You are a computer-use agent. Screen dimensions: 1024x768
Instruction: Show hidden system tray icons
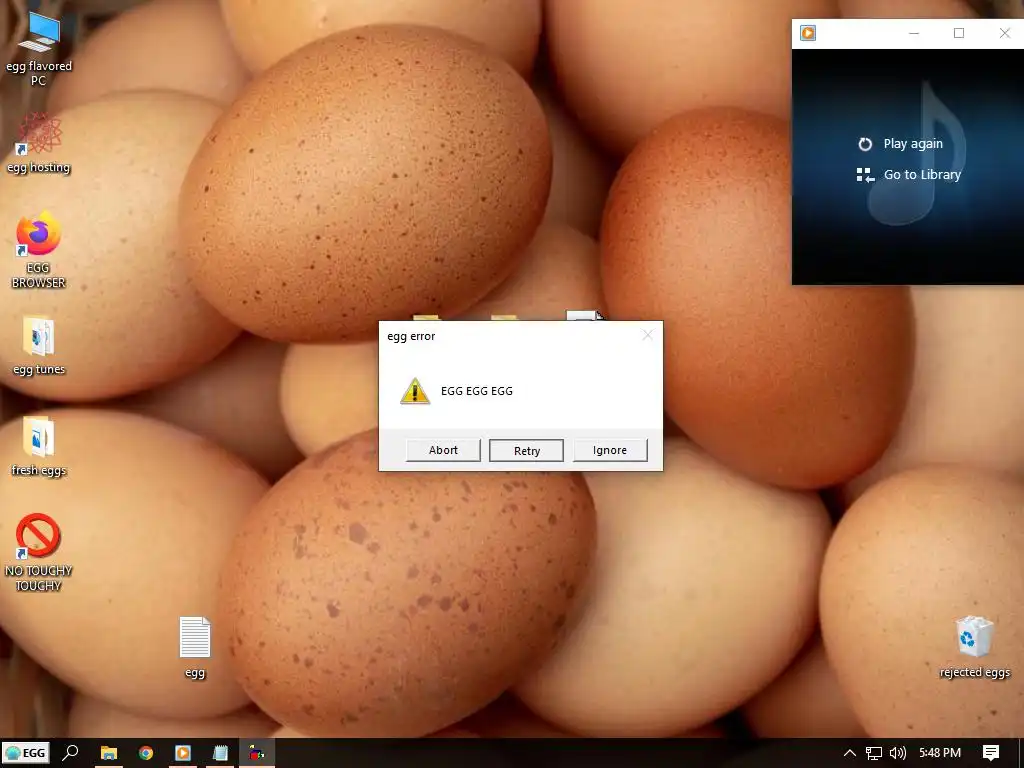(x=850, y=753)
